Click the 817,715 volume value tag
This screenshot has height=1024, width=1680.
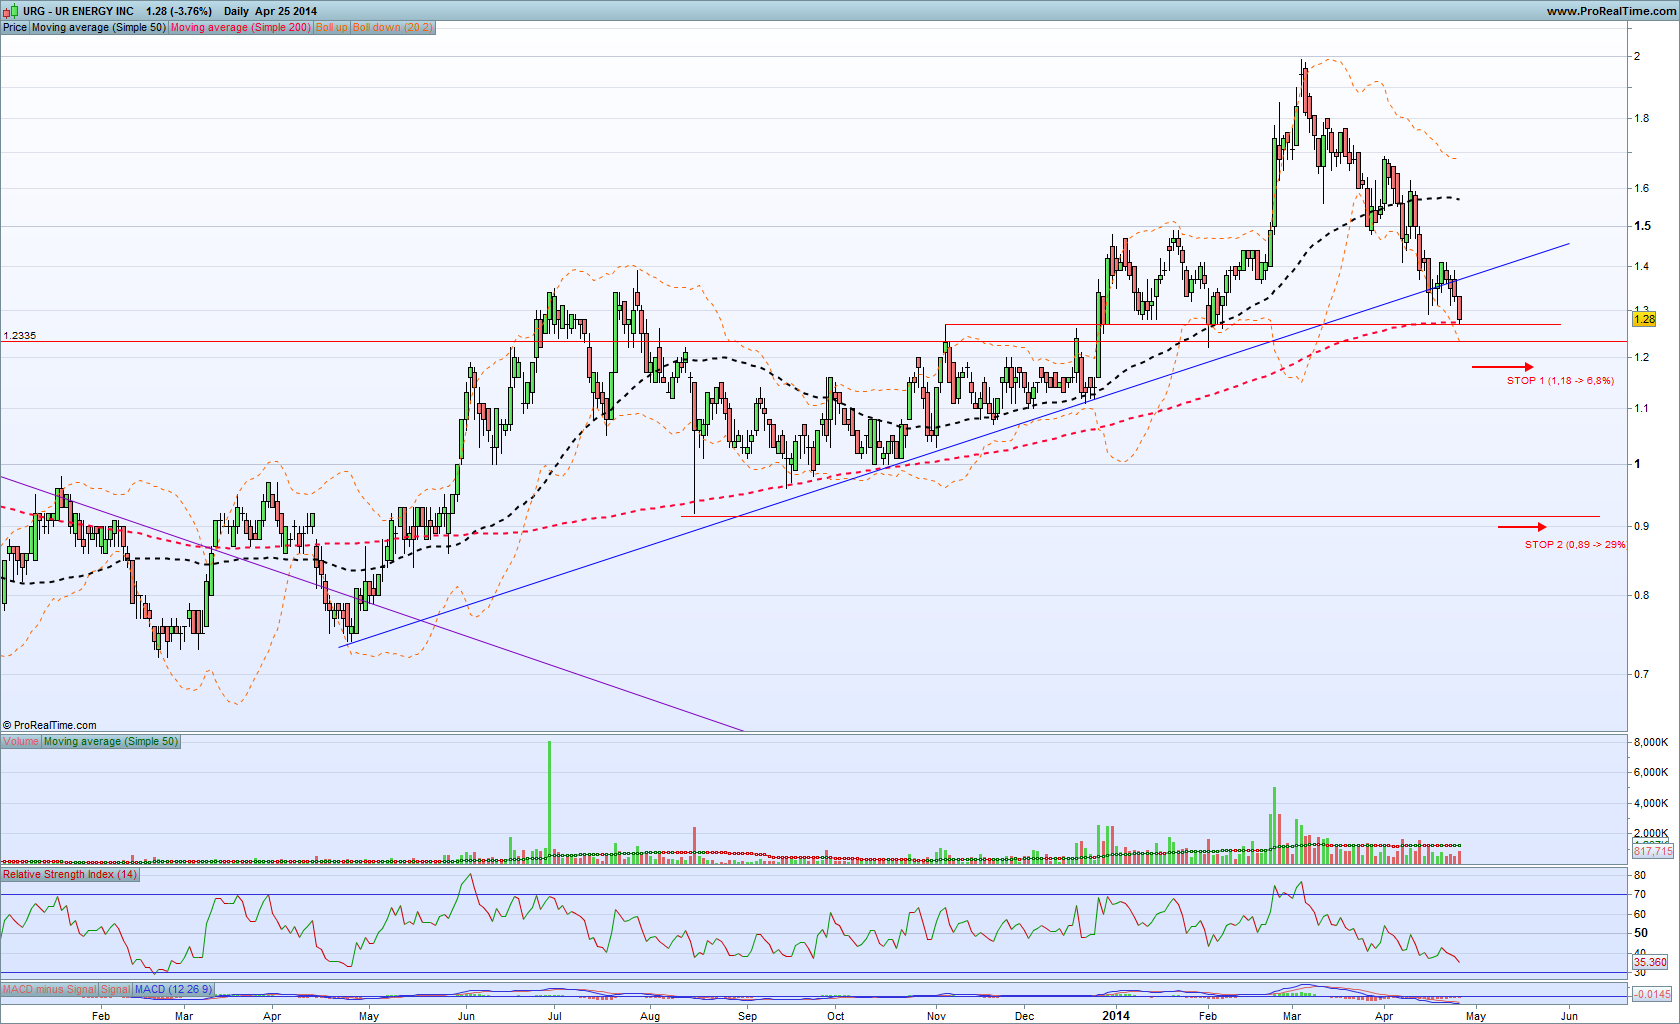1651,851
